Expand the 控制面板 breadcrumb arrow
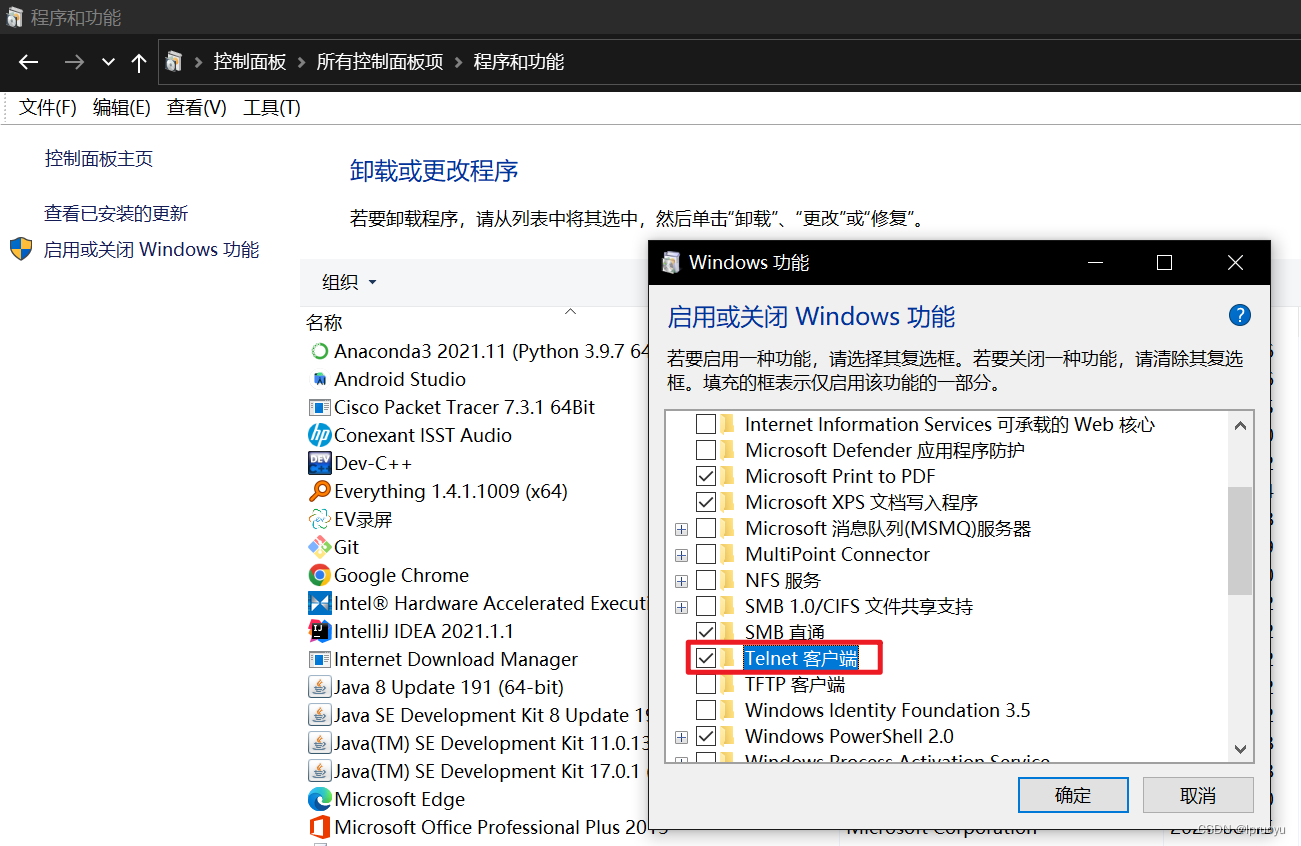1301x846 pixels. [301, 62]
